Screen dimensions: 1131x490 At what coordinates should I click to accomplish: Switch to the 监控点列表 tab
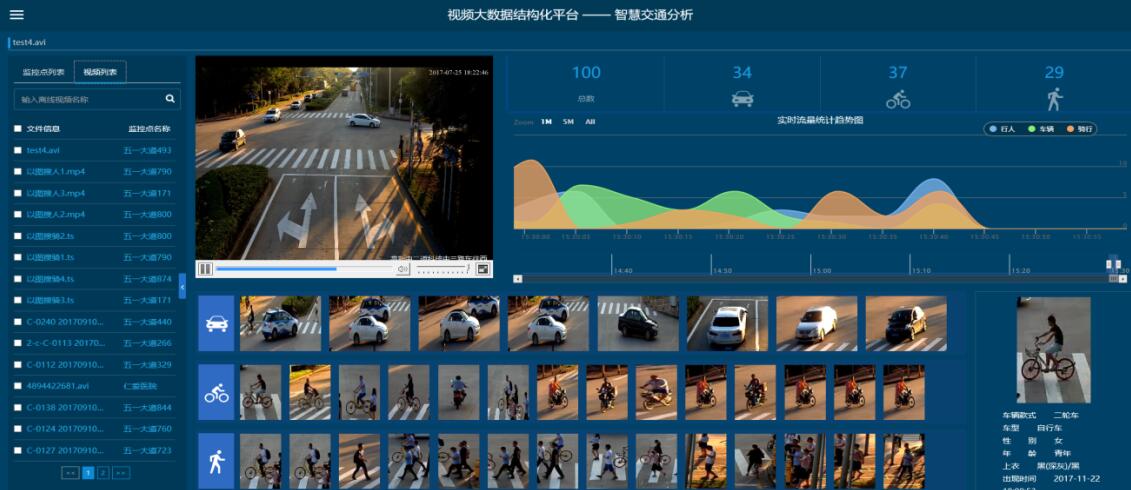click(43, 72)
